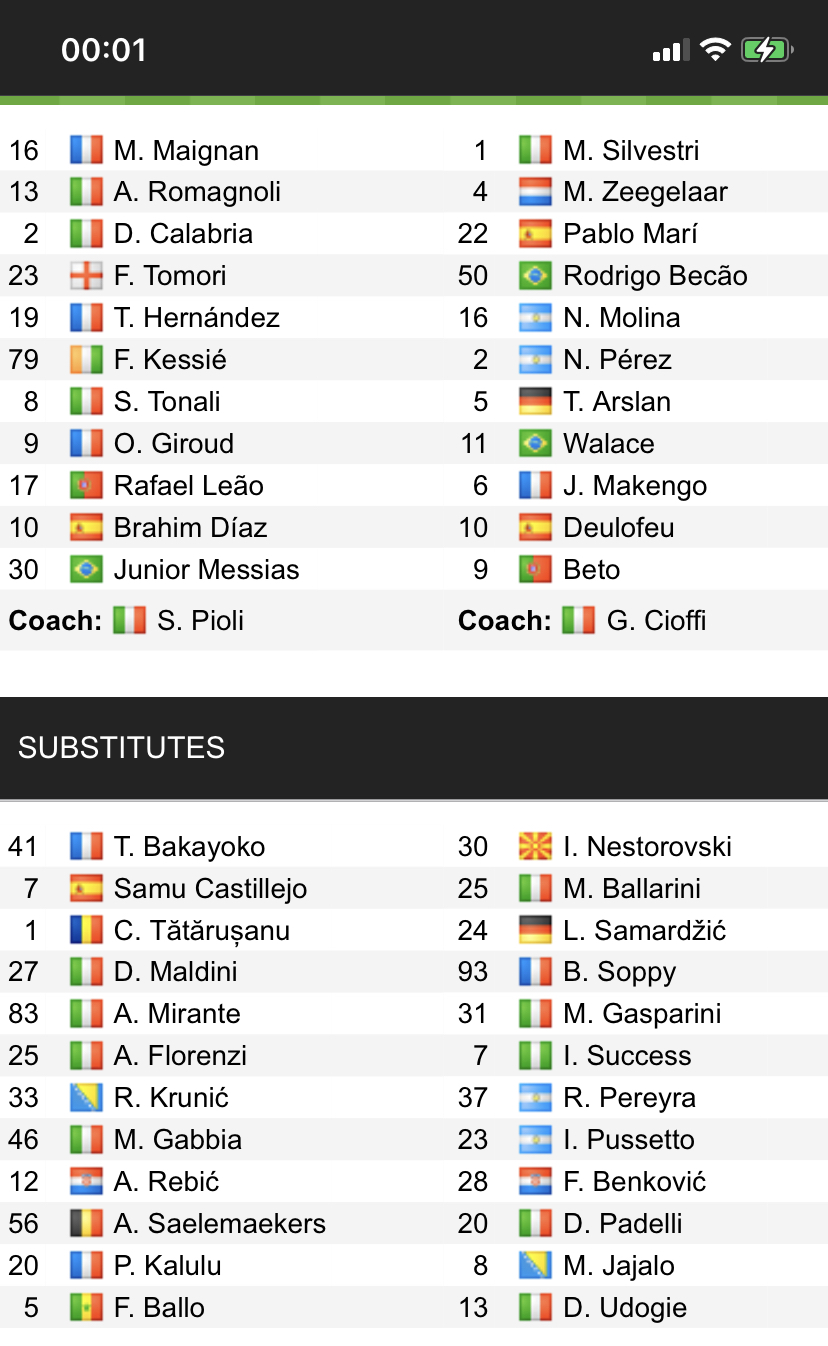Viewport: 828px width, 1346px height.
Task: Click the battery charging indicator
Action: (x=766, y=47)
